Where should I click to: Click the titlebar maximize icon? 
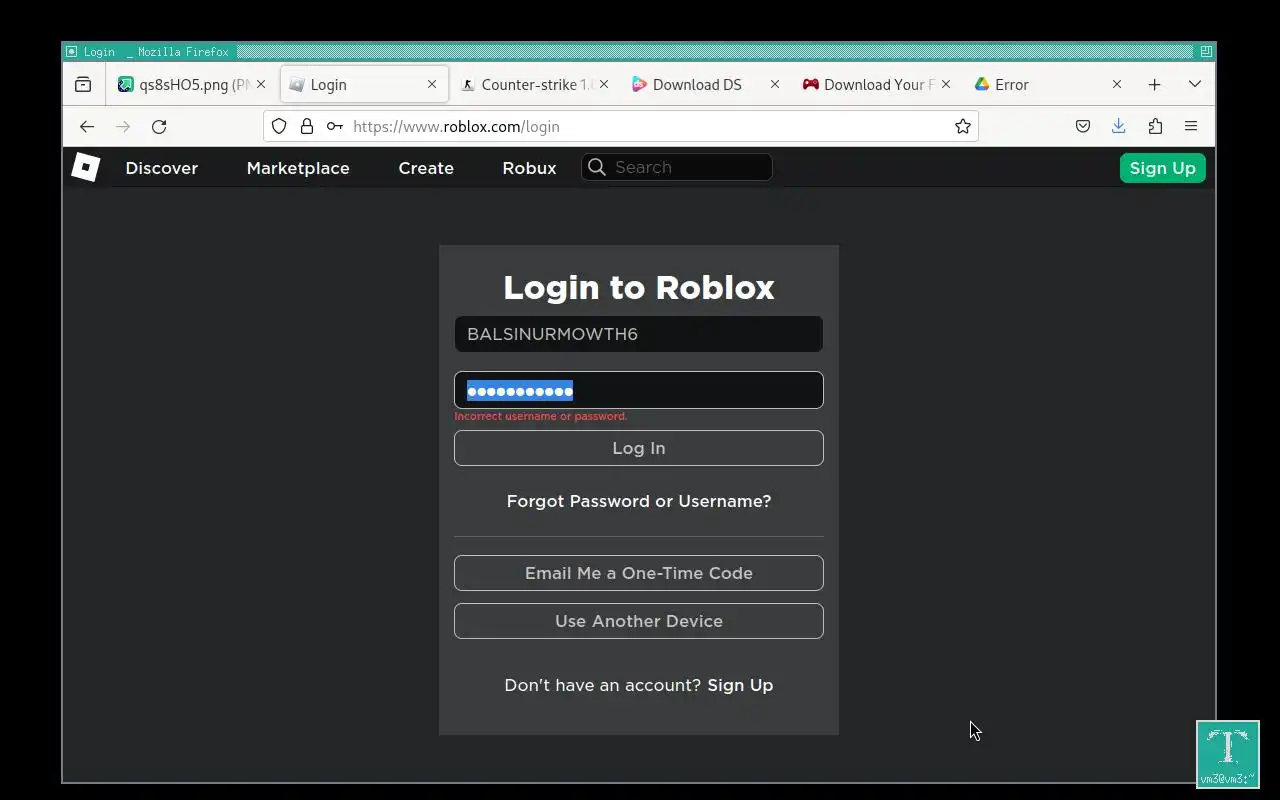click(1206, 51)
